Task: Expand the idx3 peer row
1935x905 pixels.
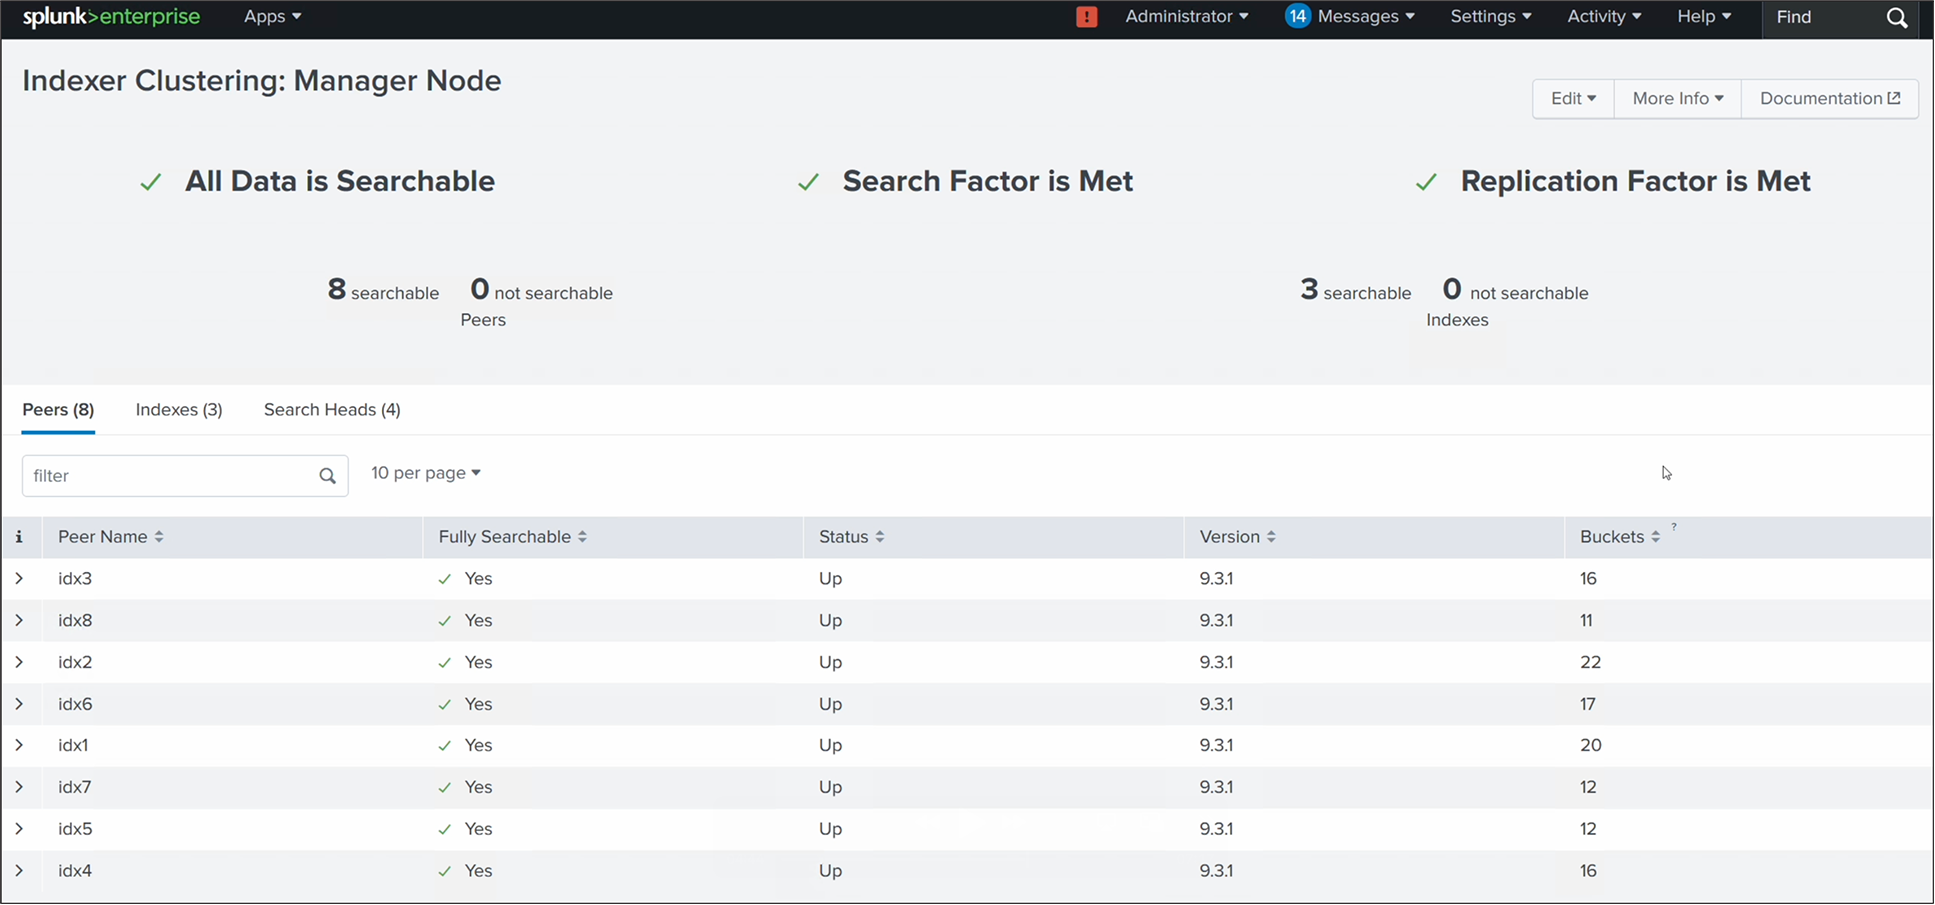Action: (x=21, y=578)
